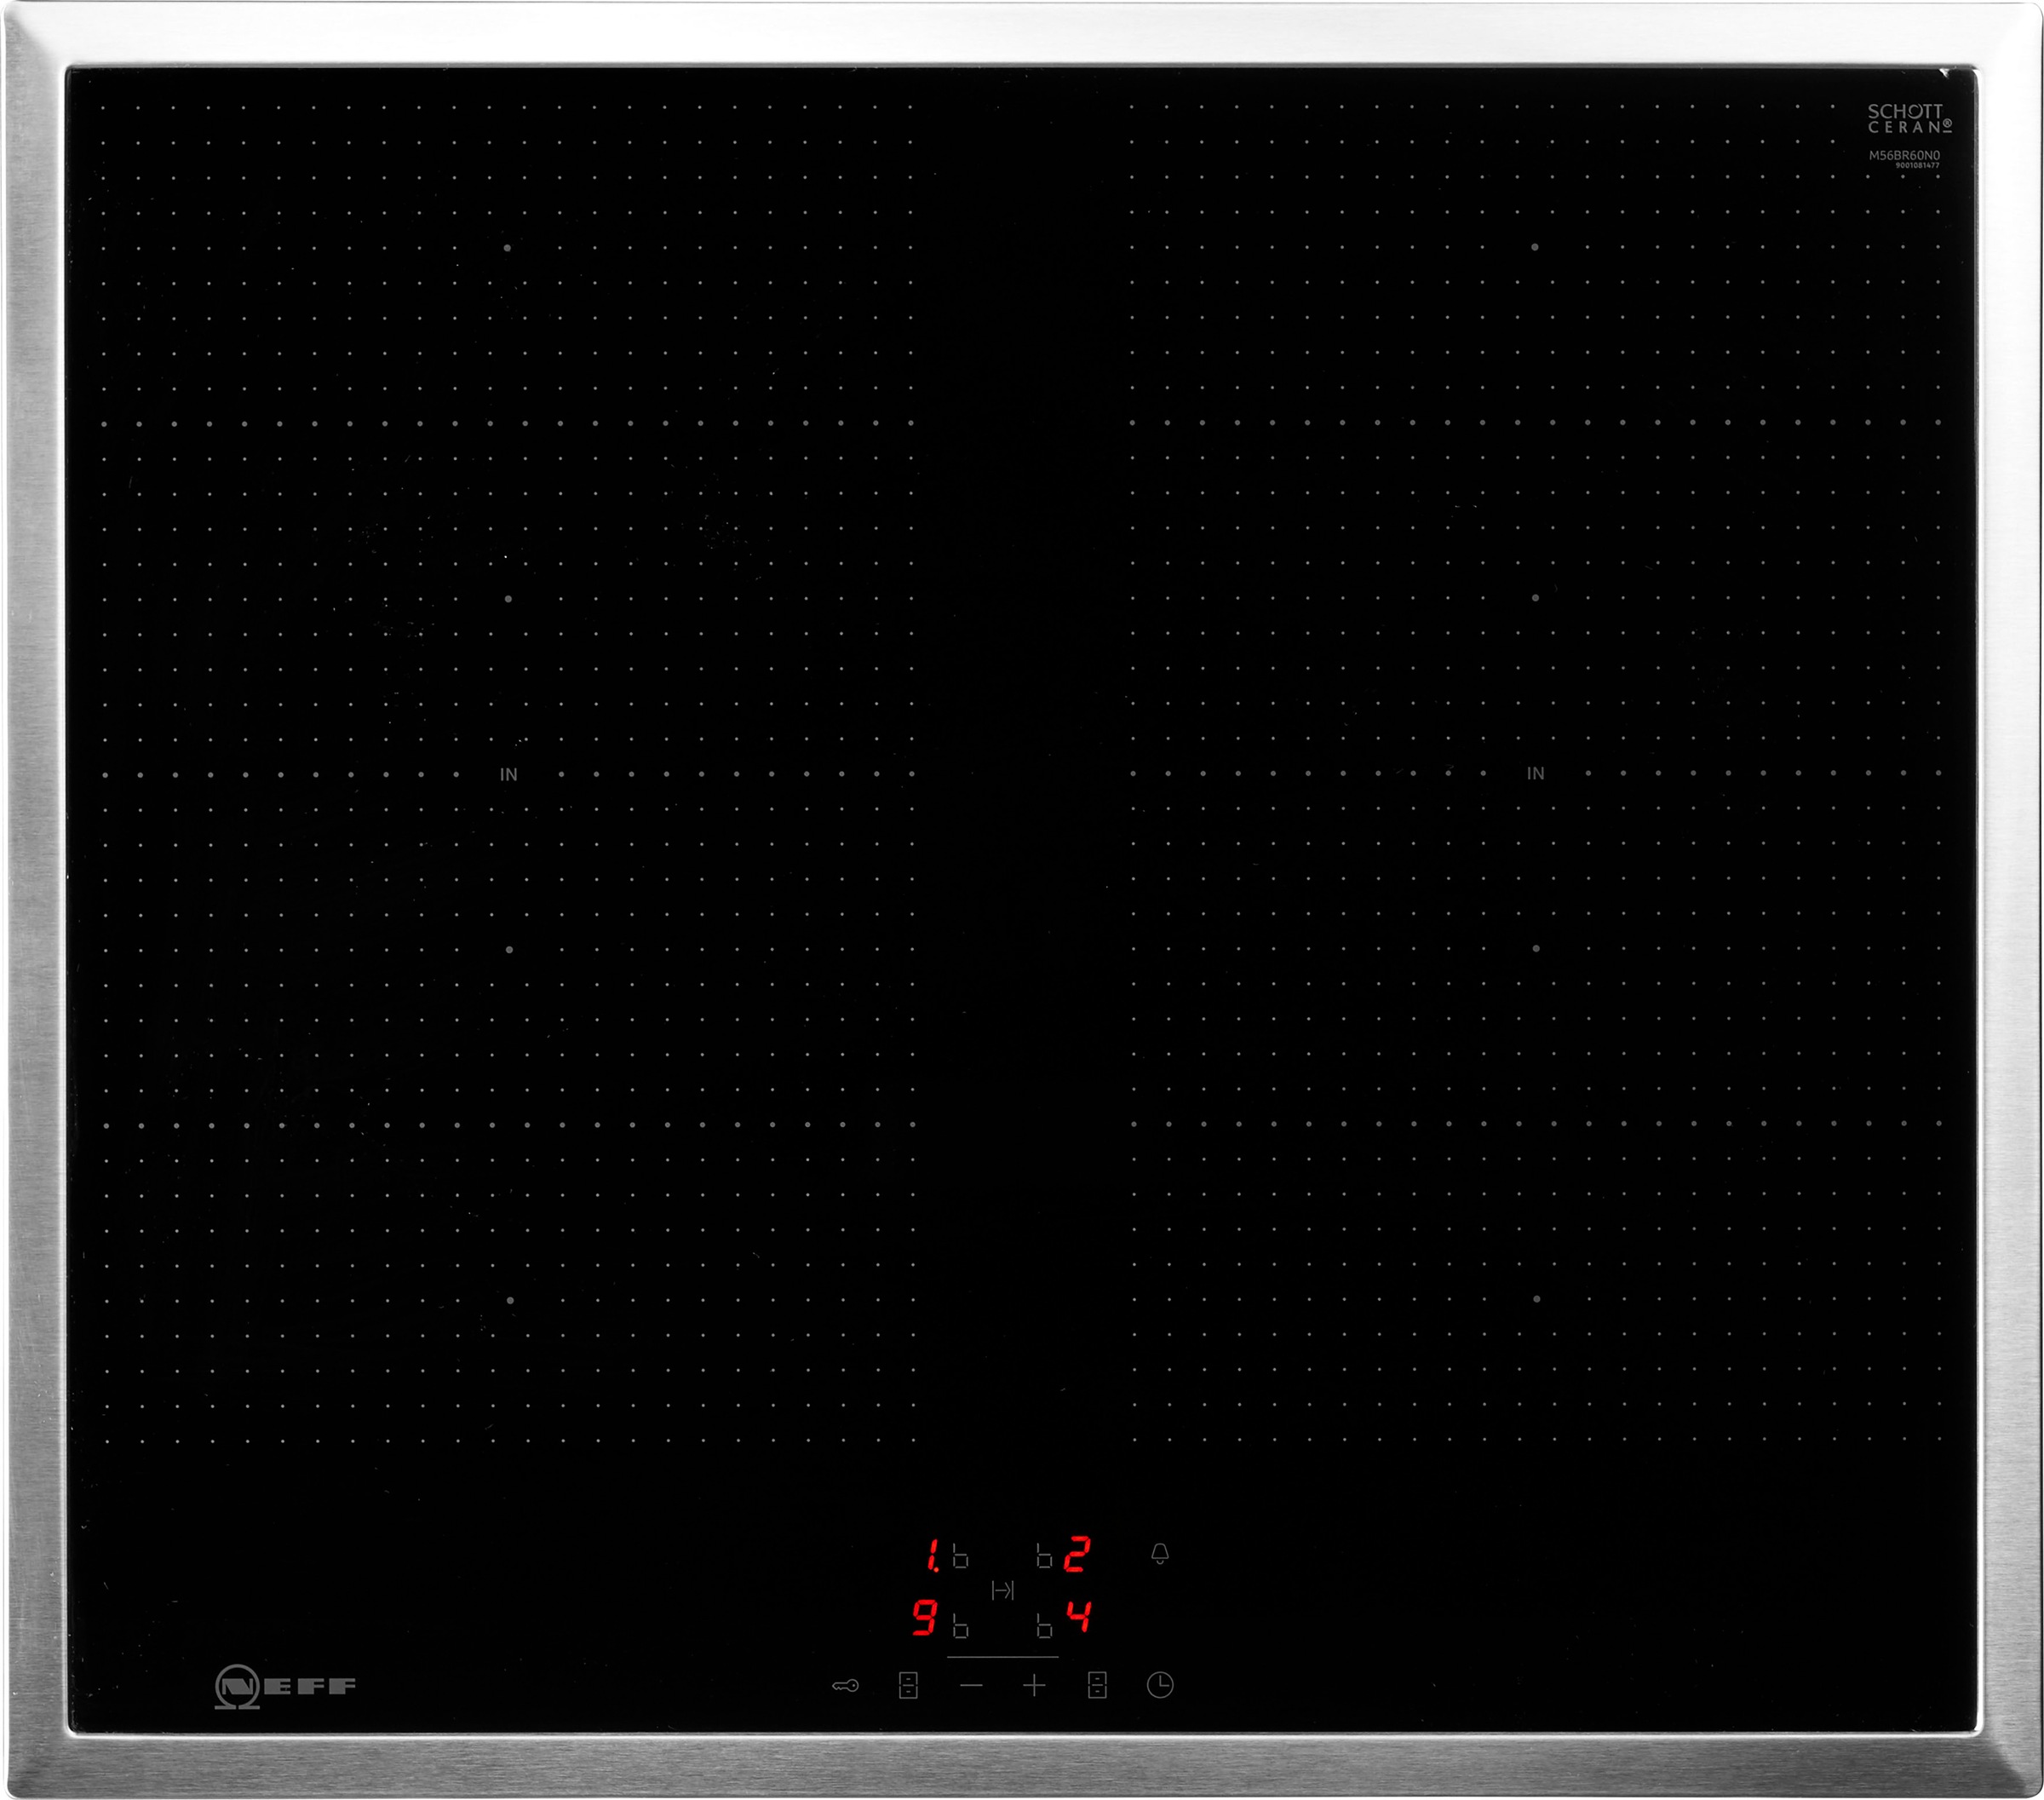Select the zone display showing red 4
Screen dimensions: 2044x1800
(x=1078, y=1617)
